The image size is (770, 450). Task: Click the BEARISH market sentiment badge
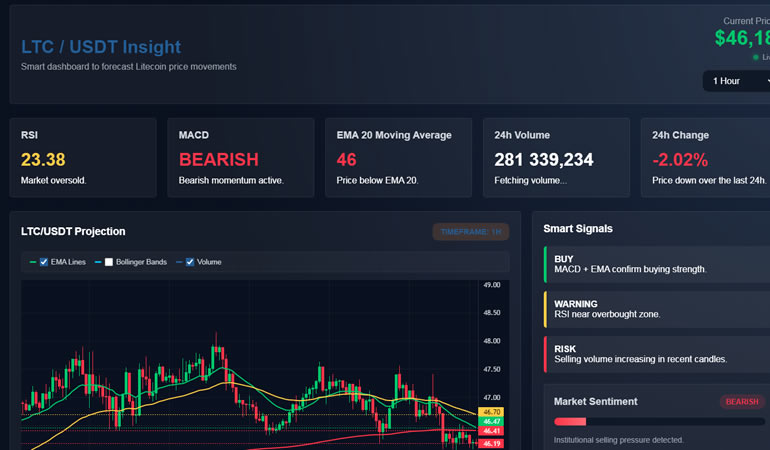742,402
